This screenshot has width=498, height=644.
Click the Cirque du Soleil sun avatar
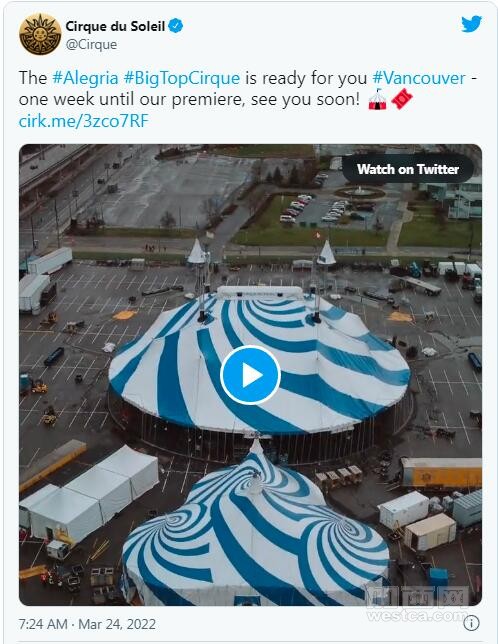pyautogui.click(x=40, y=34)
